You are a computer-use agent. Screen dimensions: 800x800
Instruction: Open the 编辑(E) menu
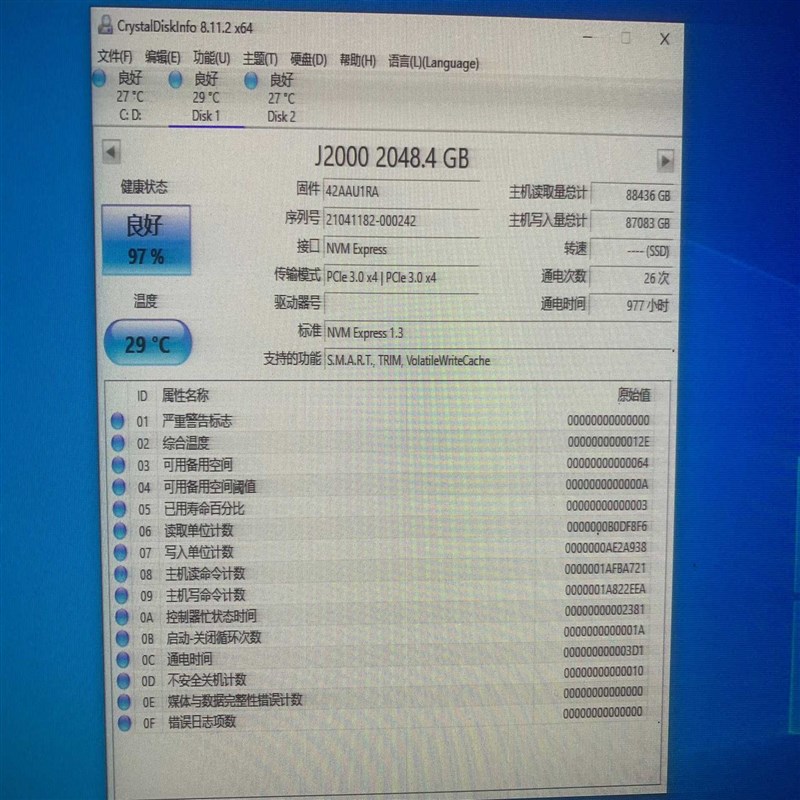click(x=162, y=58)
